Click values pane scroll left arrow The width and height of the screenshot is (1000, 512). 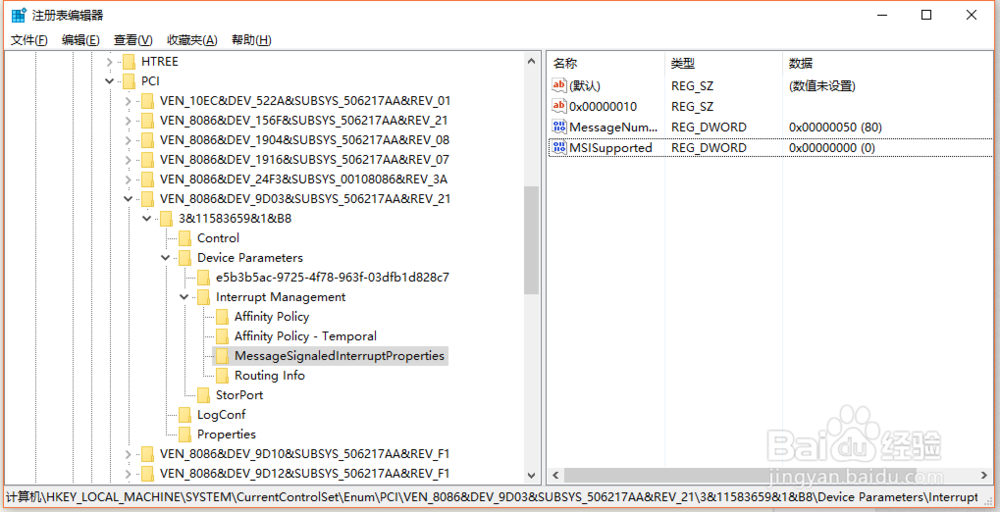555,476
